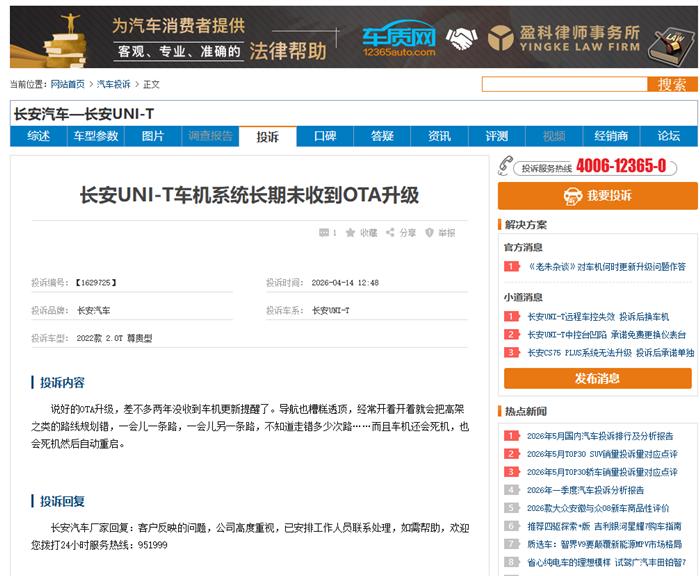Viewport: 700px width, 576px height.
Task: Click the 搜索 search button
Action: coord(672,84)
